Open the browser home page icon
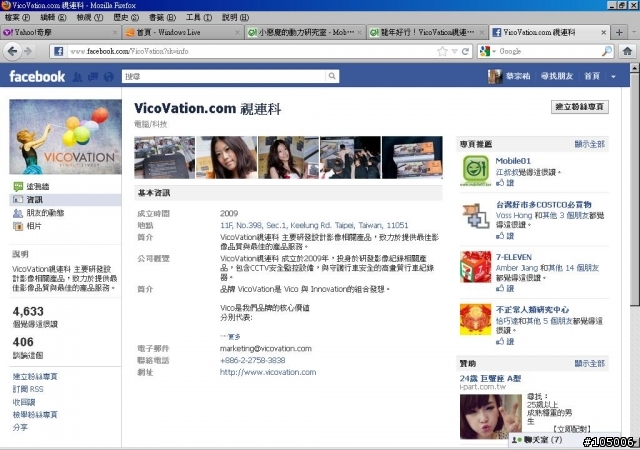Image resolution: width=640 pixels, height=450 pixels. point(627,51)
